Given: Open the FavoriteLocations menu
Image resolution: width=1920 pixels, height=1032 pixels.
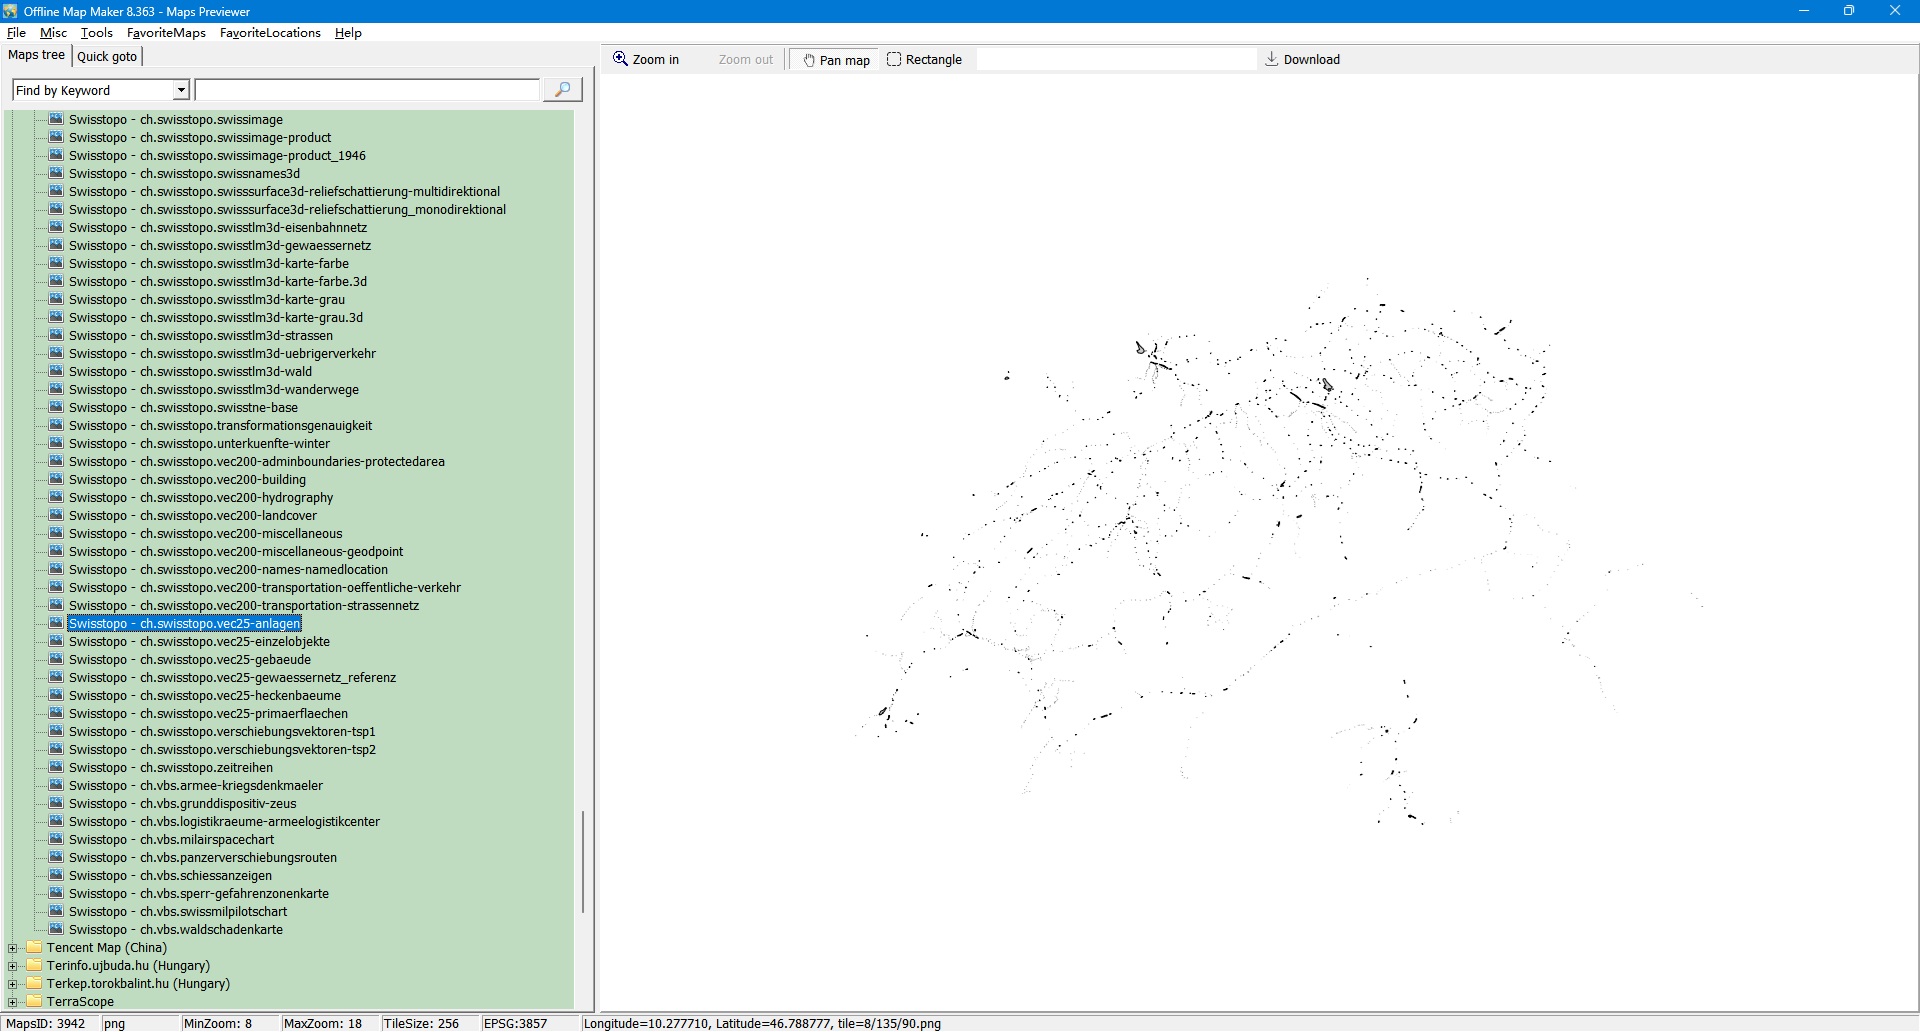Looking at the screenshot, I should (x=270, y=33).
